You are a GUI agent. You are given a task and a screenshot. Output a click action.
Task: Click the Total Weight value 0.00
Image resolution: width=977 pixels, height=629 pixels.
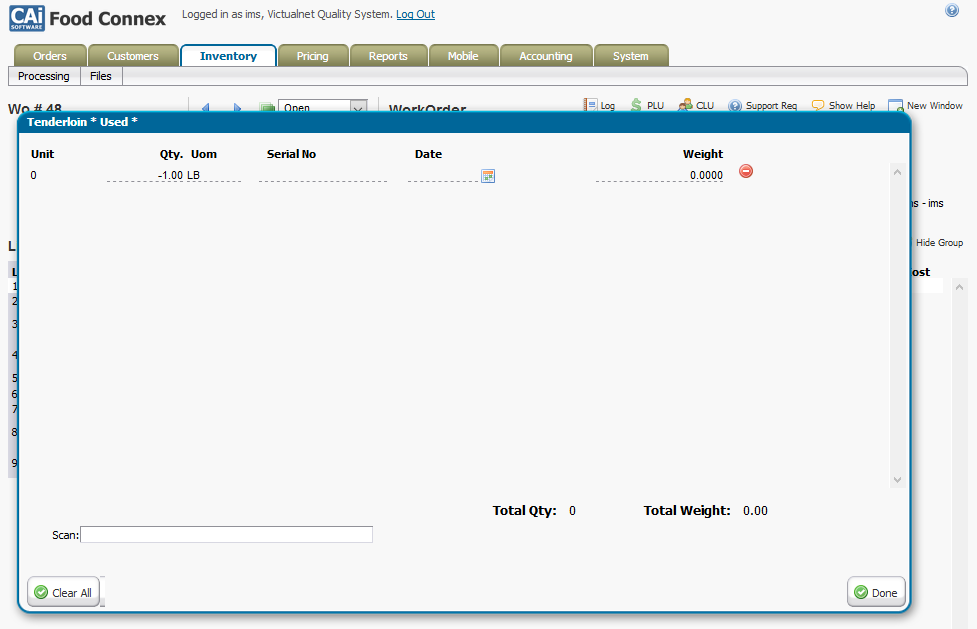tap(755, 511)
